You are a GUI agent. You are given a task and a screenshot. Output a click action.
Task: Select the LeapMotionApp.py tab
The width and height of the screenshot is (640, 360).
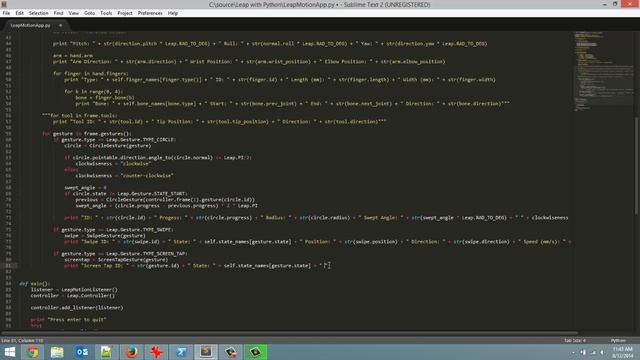pyautogui.click(x=30, y=25)
